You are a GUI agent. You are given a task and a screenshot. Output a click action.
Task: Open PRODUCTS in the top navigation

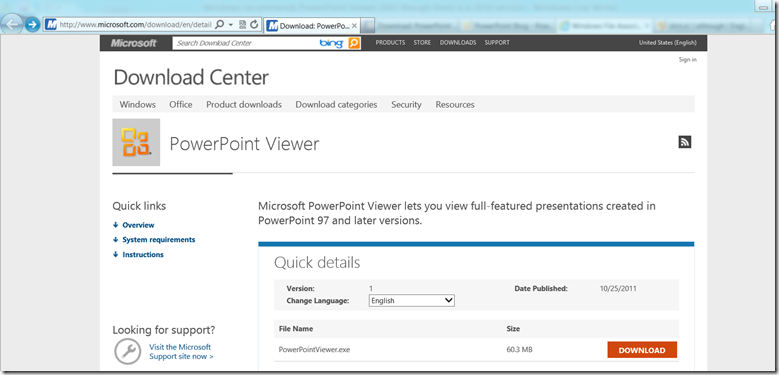[390, 43]
